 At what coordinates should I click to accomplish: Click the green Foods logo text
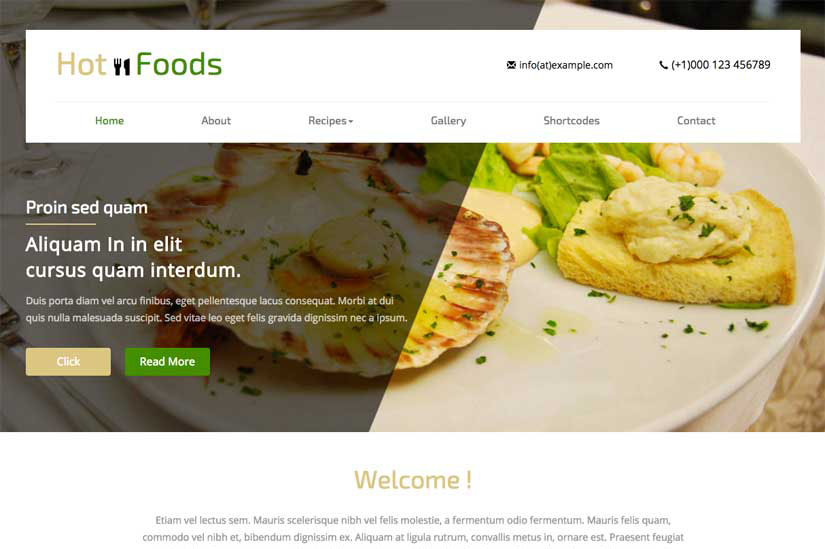tap(179, 64)
